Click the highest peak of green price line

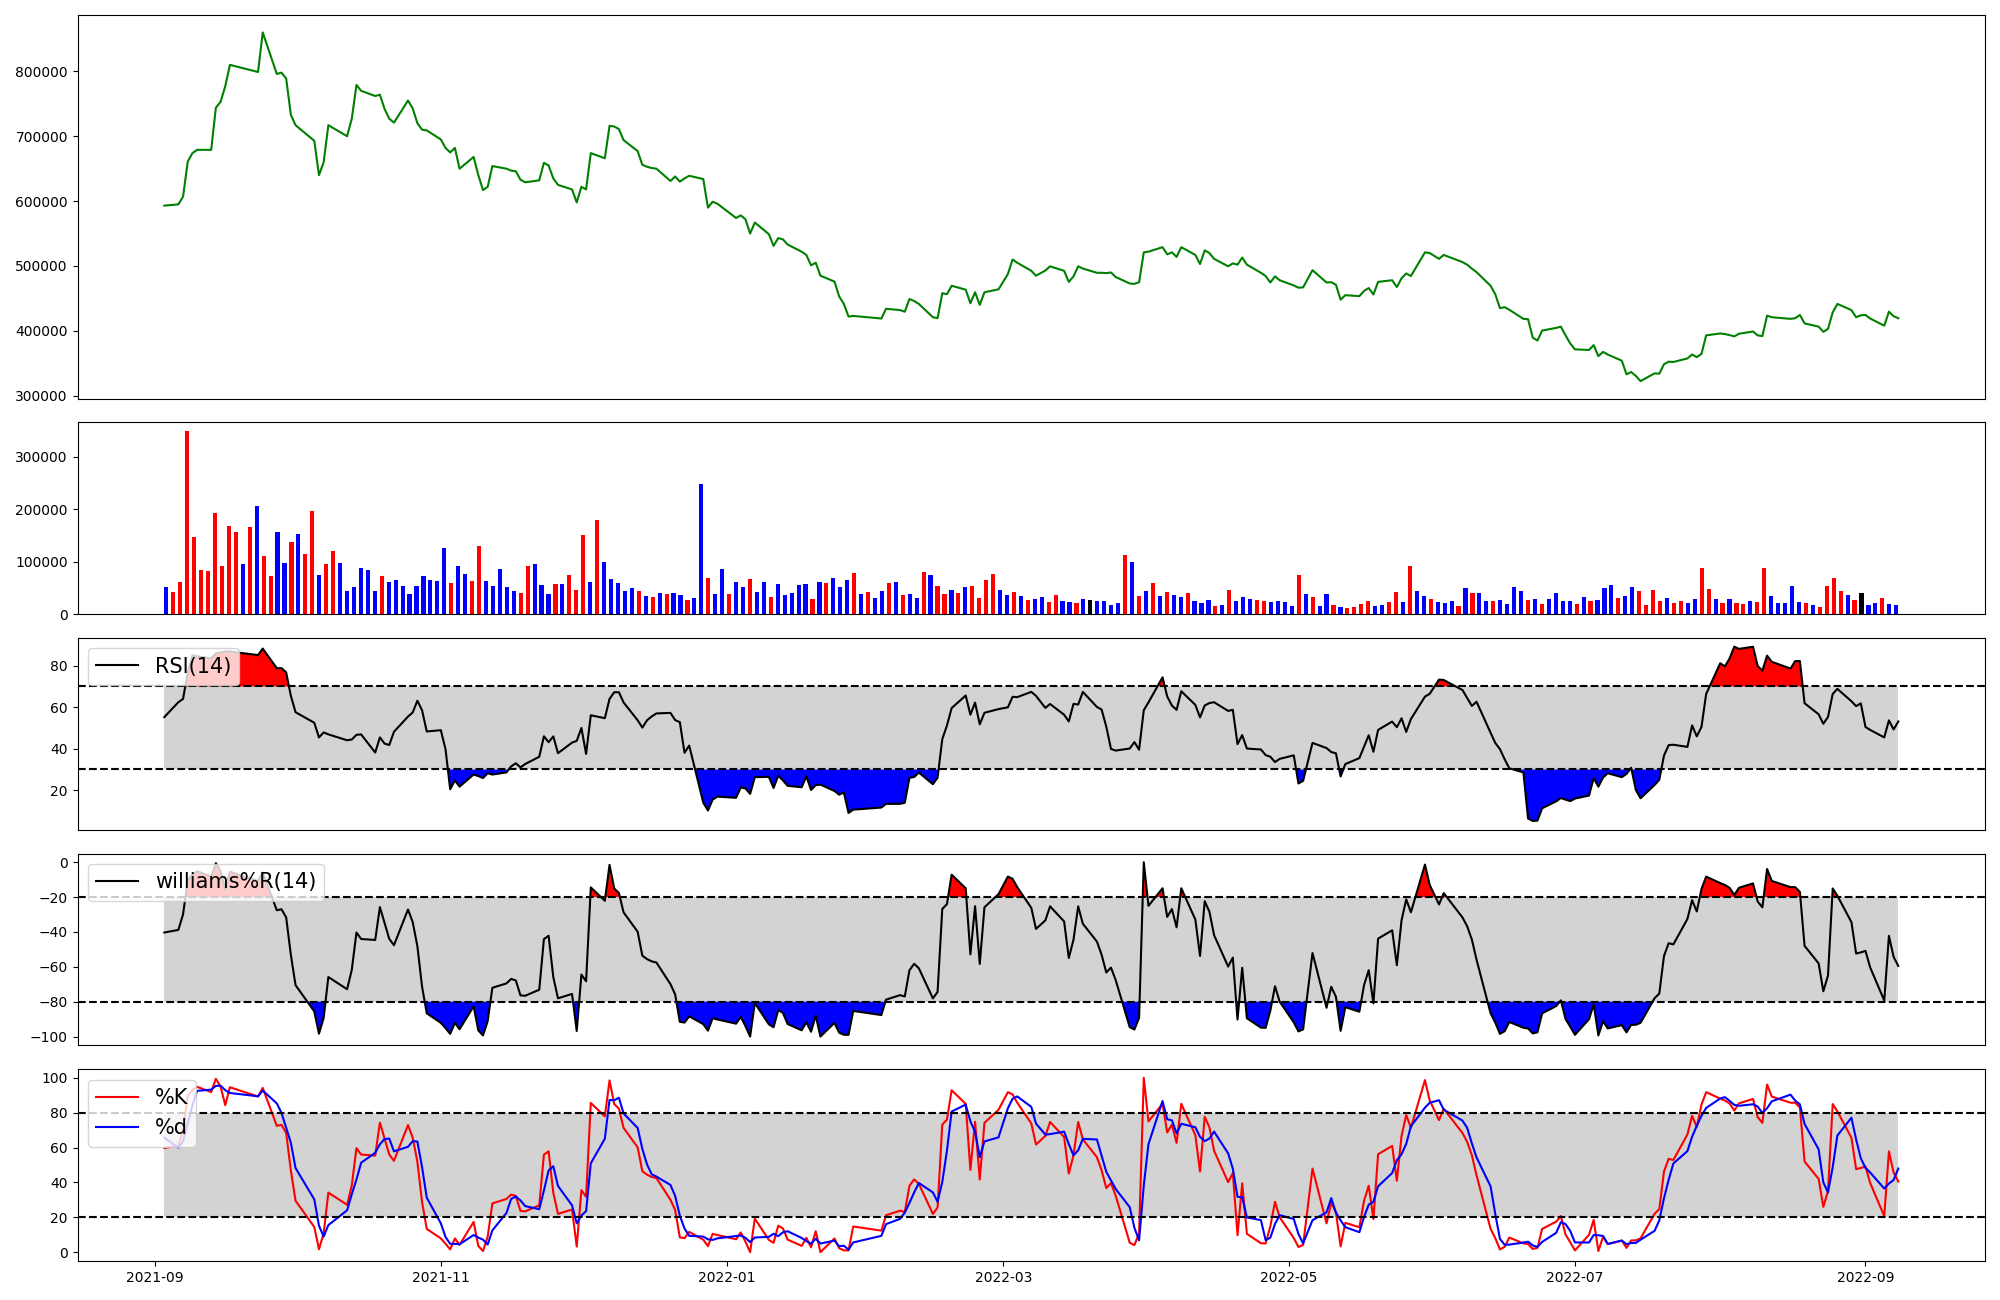[x=262, y=33]
